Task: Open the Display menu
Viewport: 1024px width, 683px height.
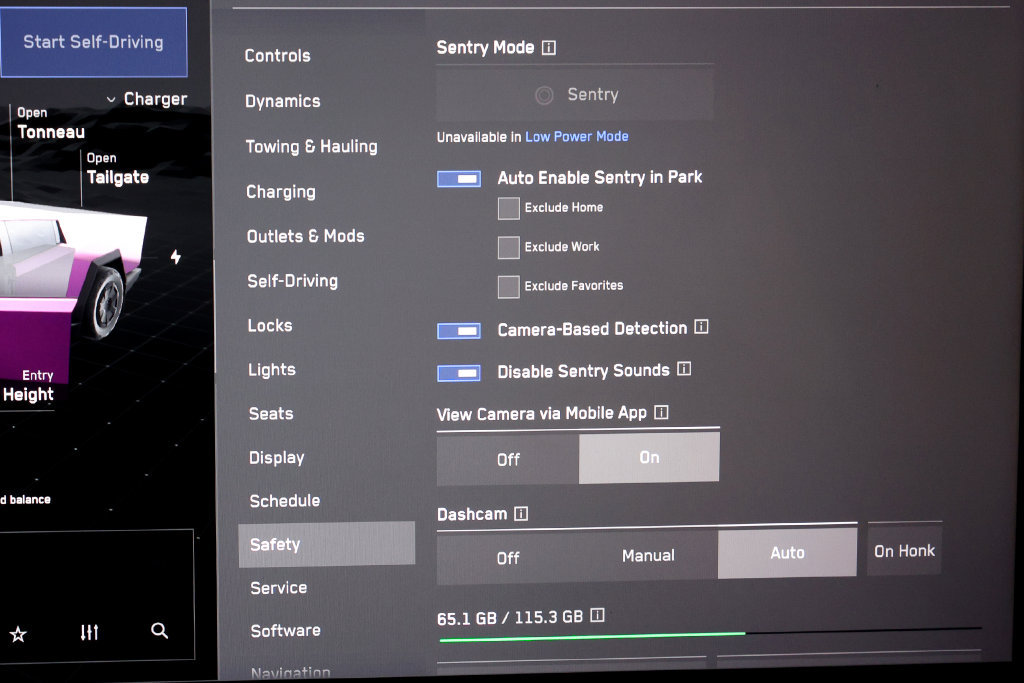Action: coord(277,458)
